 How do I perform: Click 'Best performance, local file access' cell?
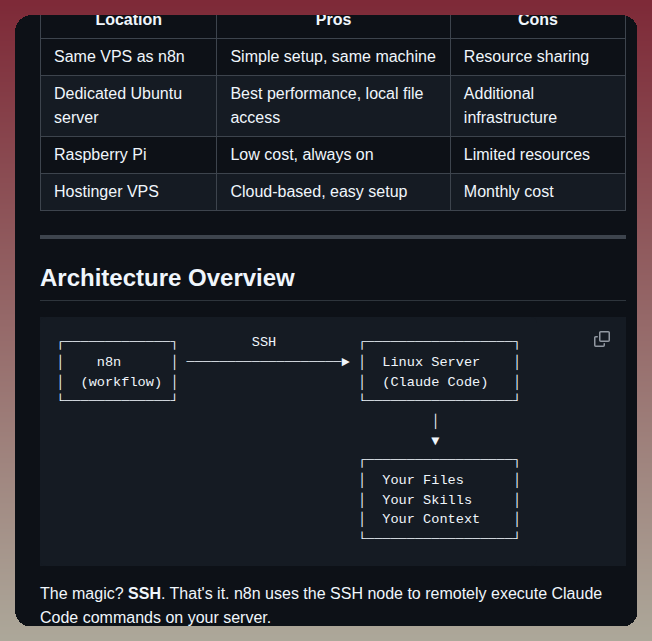click(x=333, y=106)
